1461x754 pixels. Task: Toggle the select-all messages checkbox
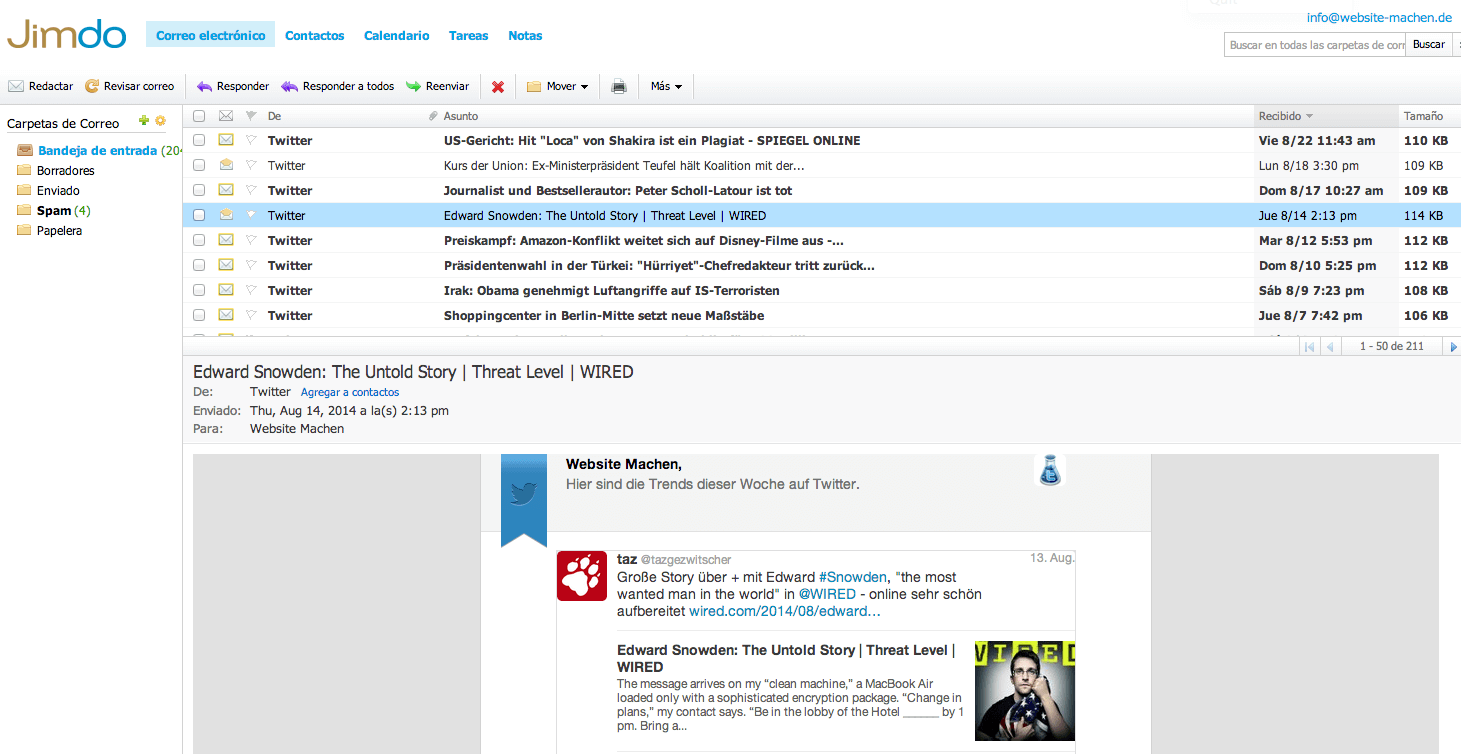click(x=199, y=116)
